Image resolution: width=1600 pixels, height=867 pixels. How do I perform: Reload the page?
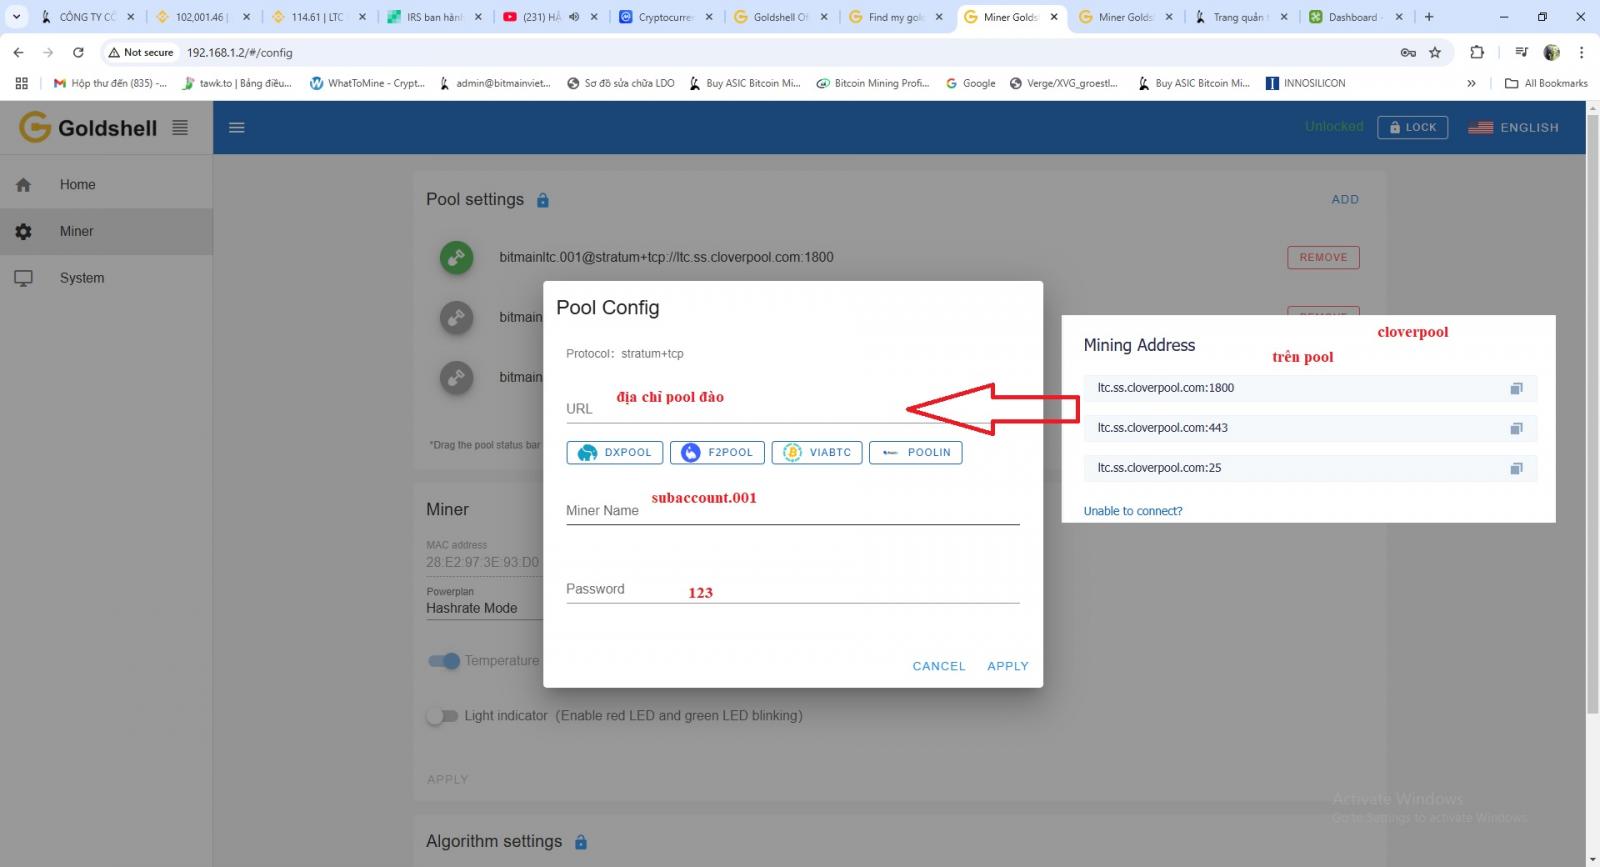78,52
